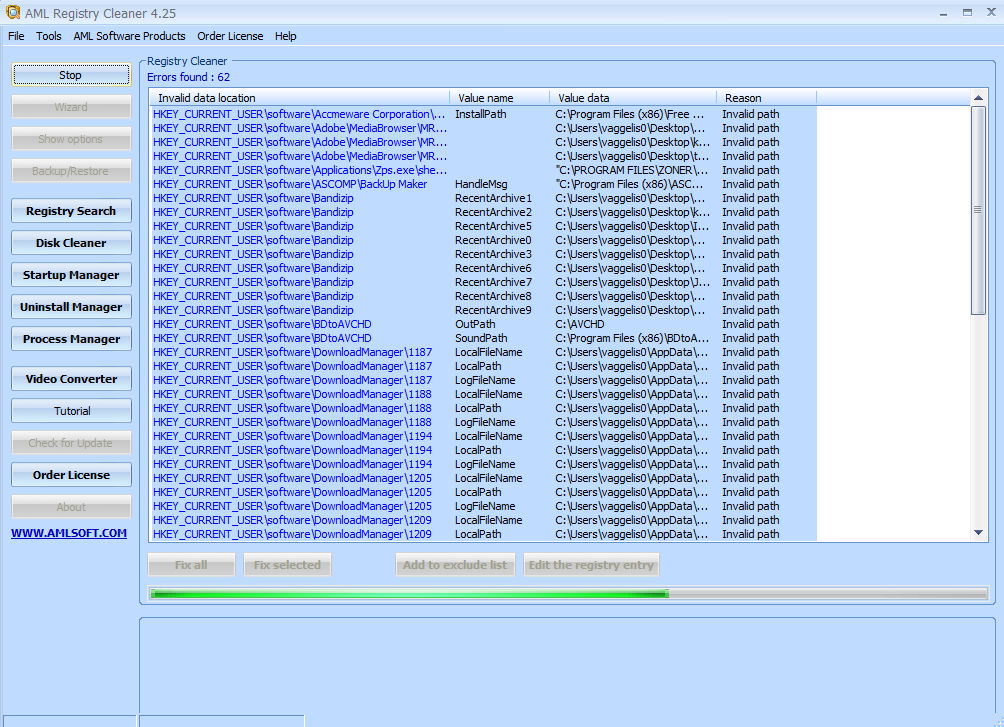The width and height of the screenshot is (1004, 727).
Task: Open Startup Manager
Action: coord(71,275)
